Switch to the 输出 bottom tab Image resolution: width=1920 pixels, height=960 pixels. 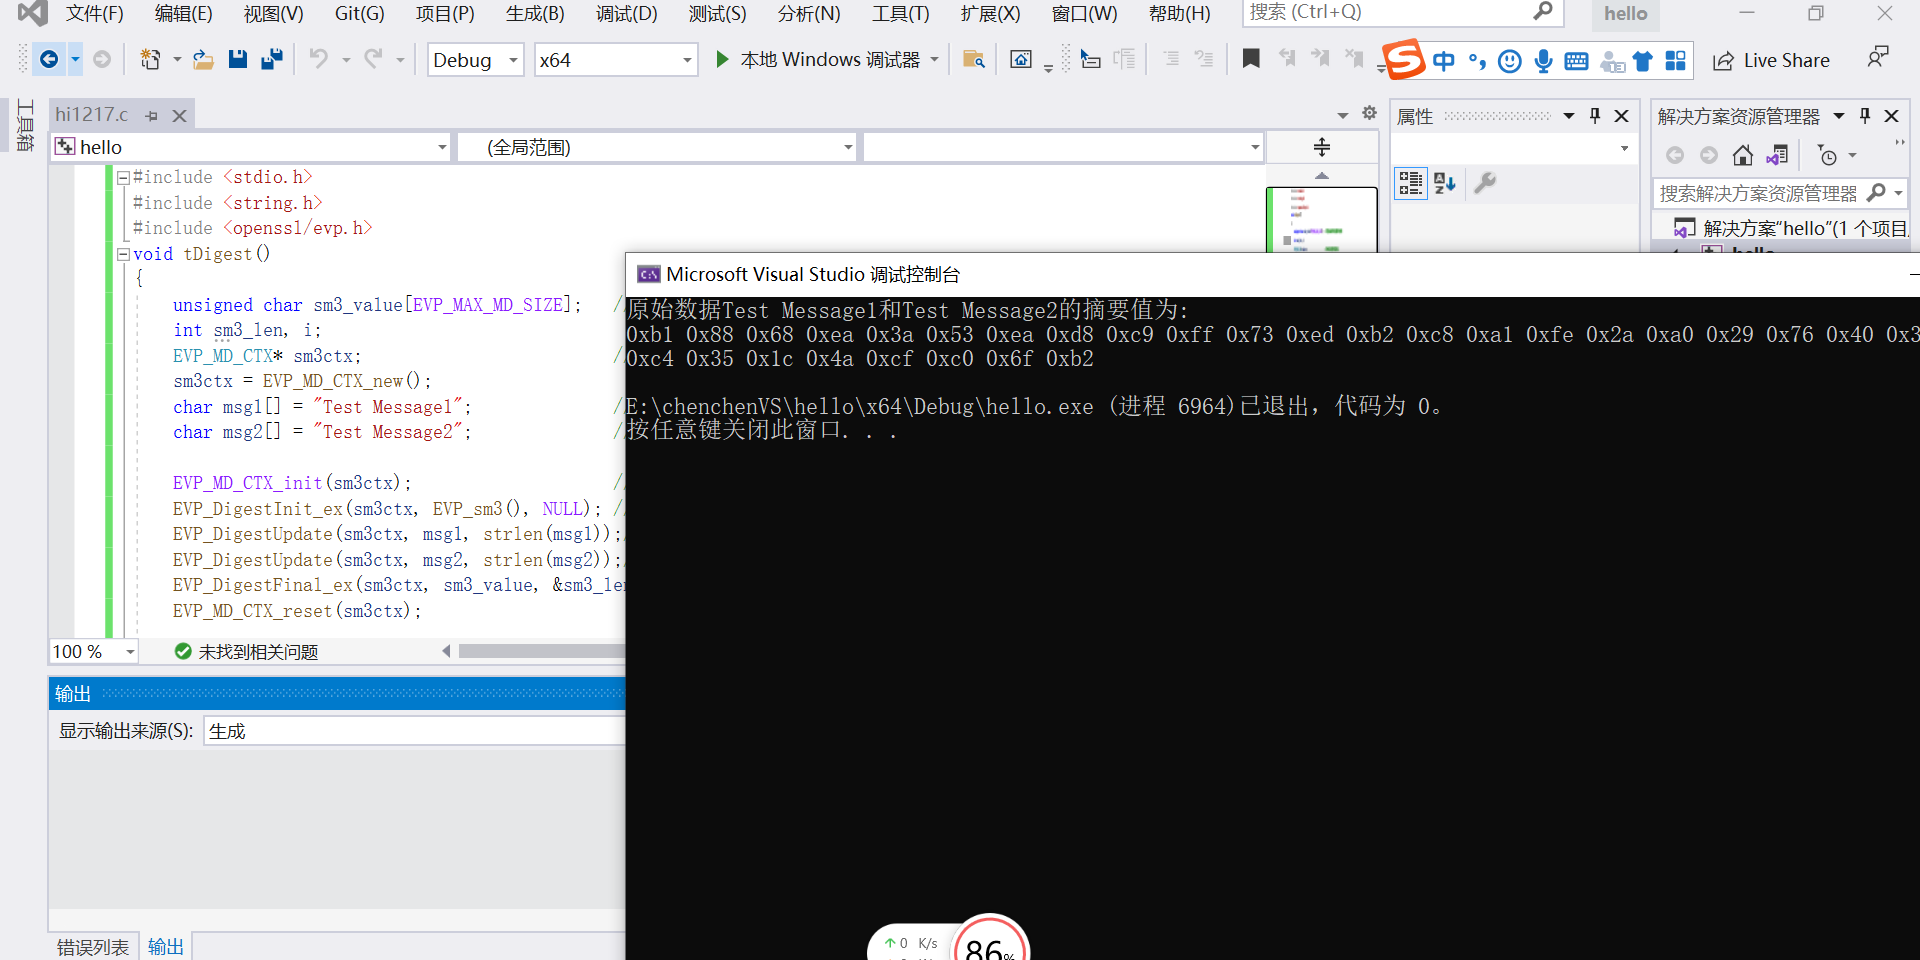(x=166, y=947)
